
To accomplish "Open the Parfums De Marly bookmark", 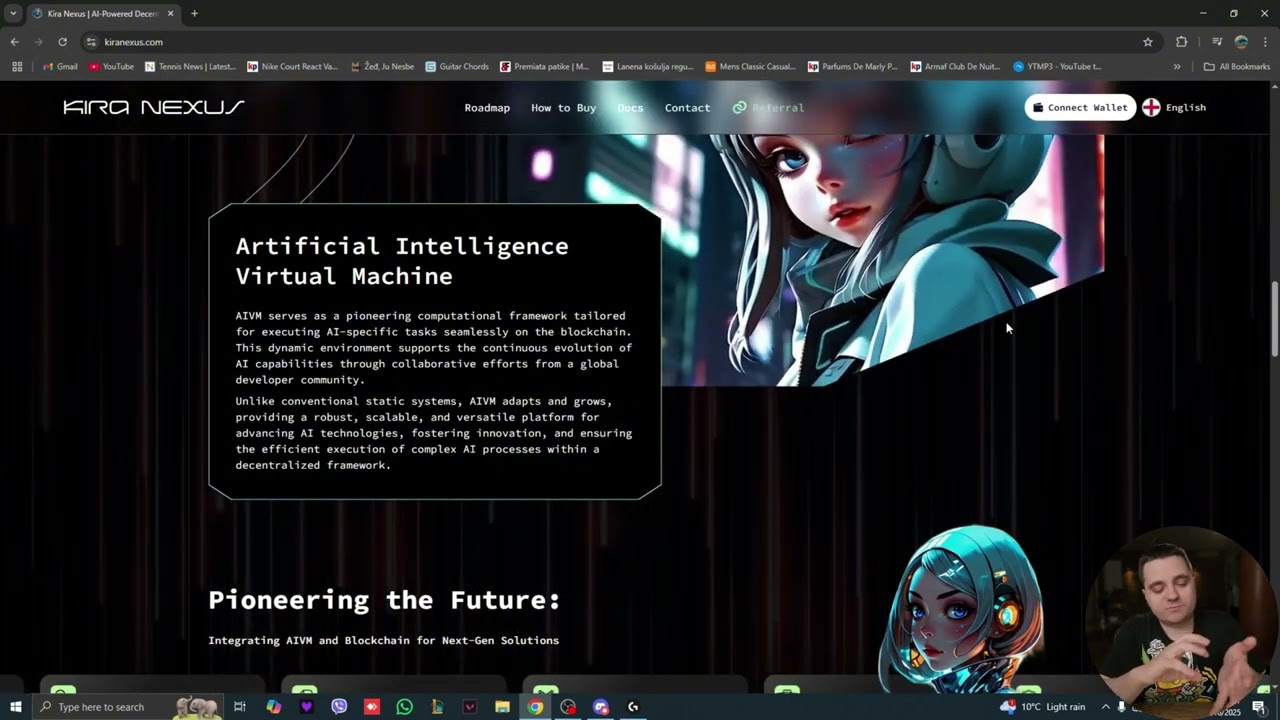I will coord(853,66).
